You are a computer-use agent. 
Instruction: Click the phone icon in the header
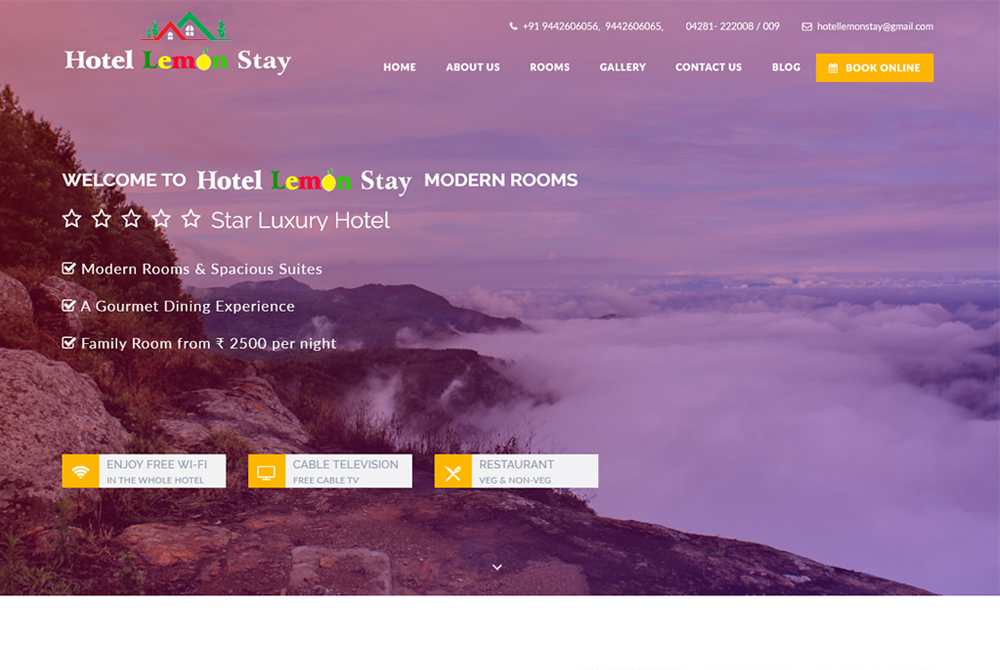513,26
